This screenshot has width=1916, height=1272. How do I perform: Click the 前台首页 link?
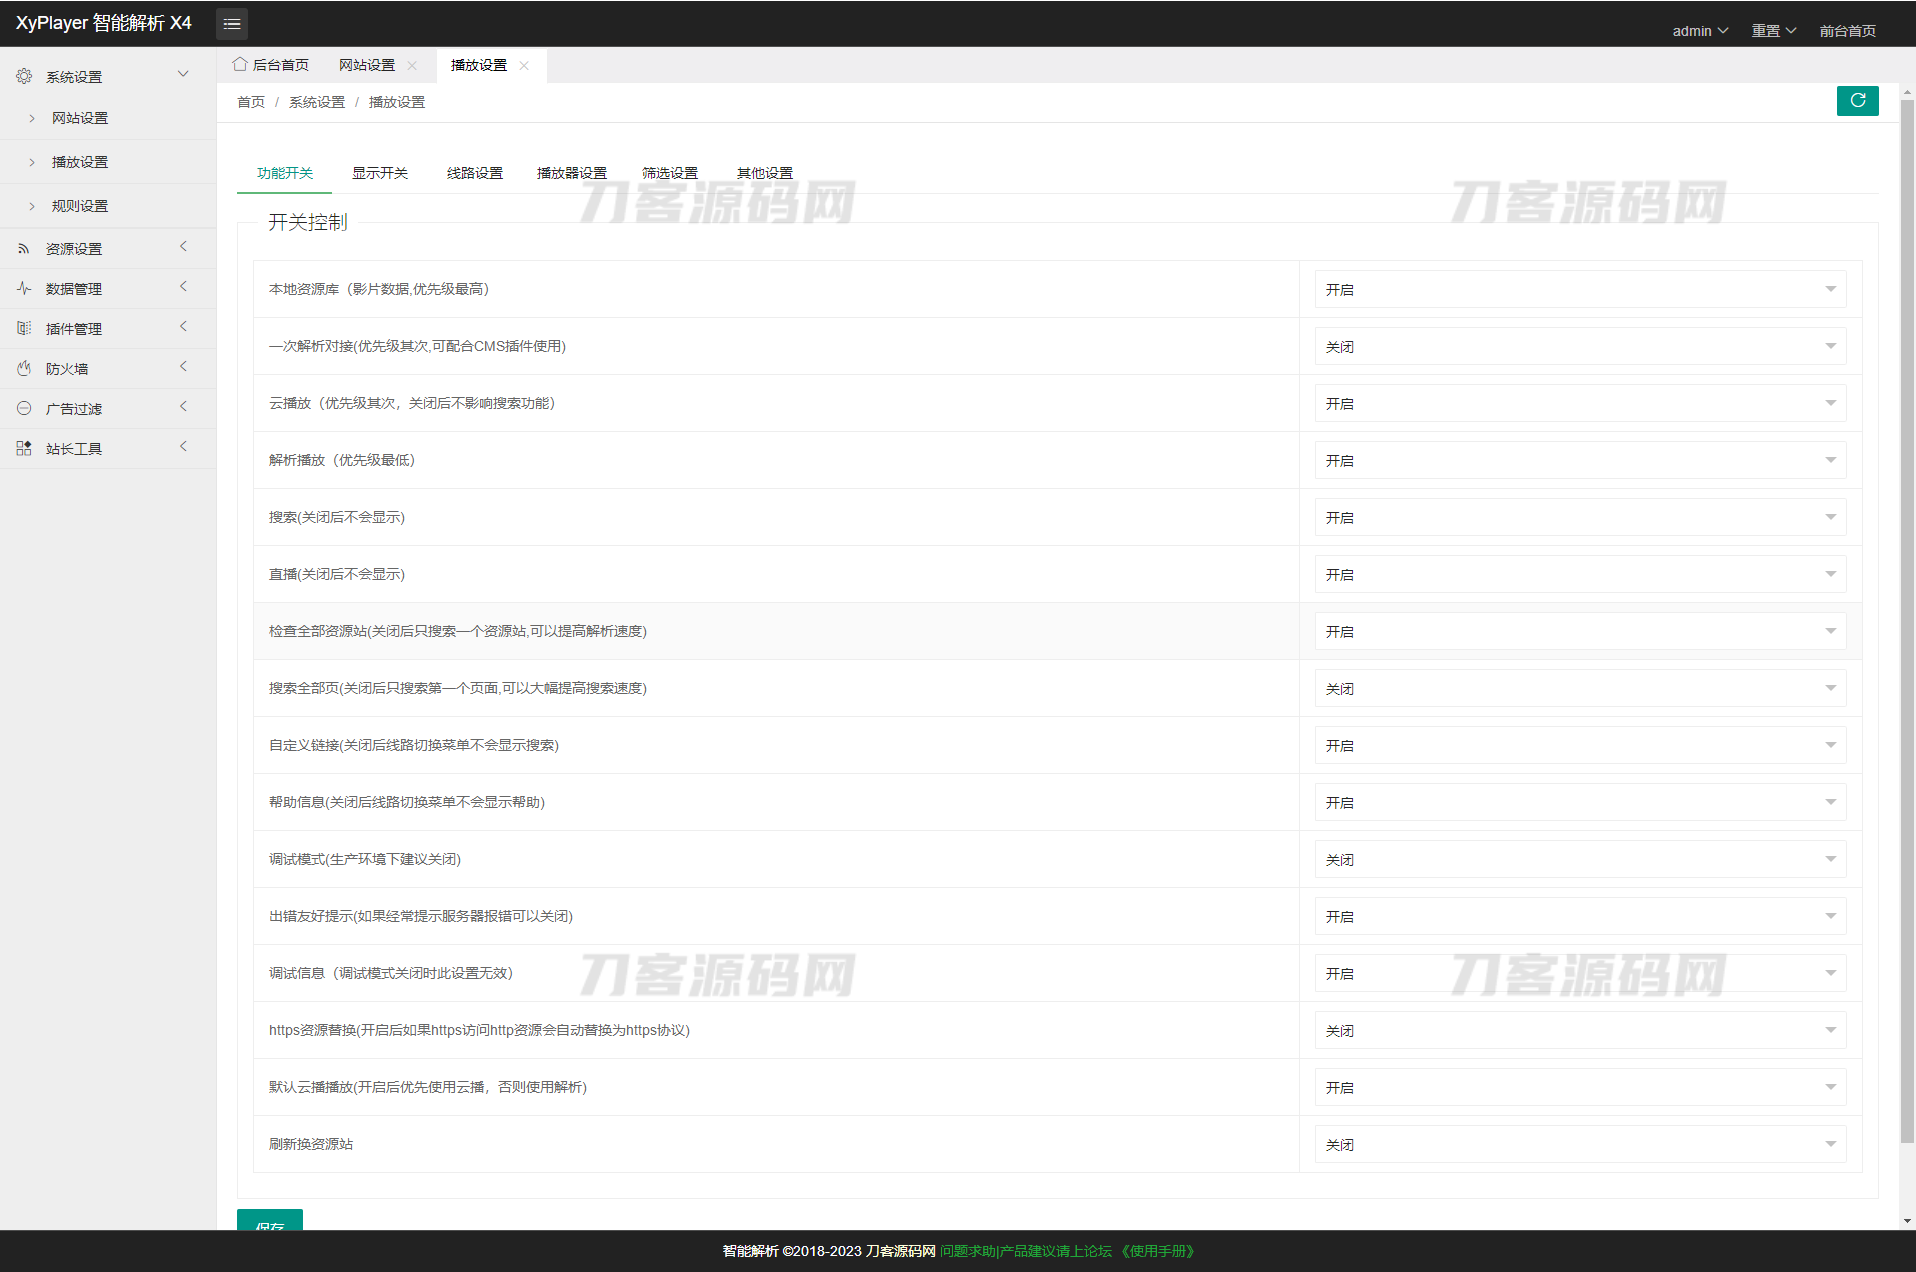click(x=1847, y=31)
